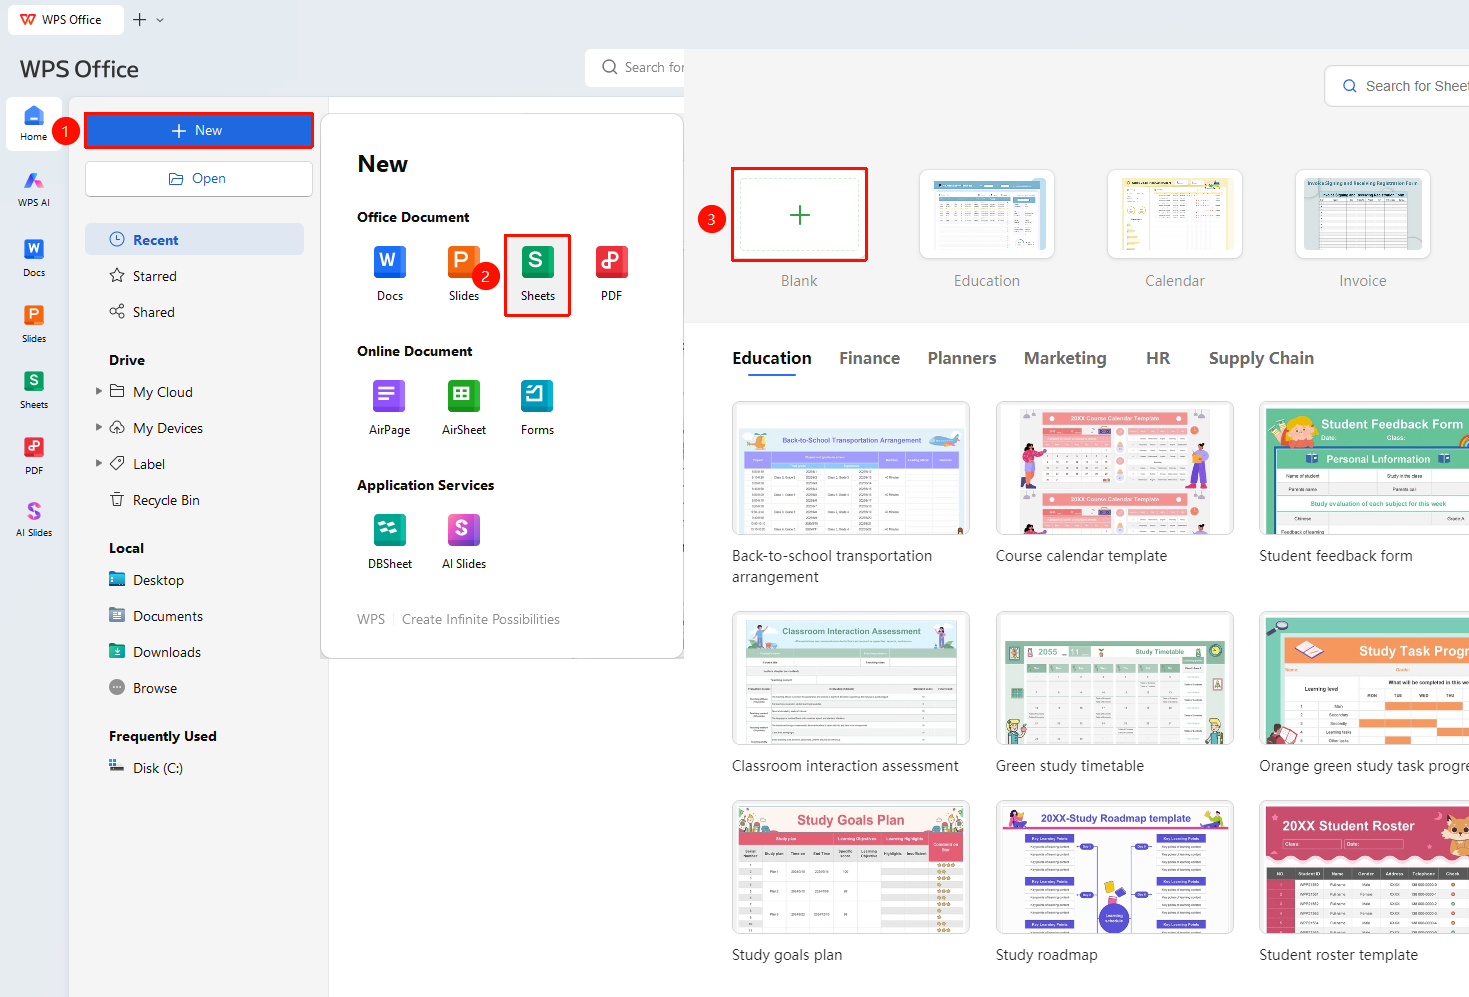Click the Open button
This screenshot has width=1469, height=997.
point(198,179)
